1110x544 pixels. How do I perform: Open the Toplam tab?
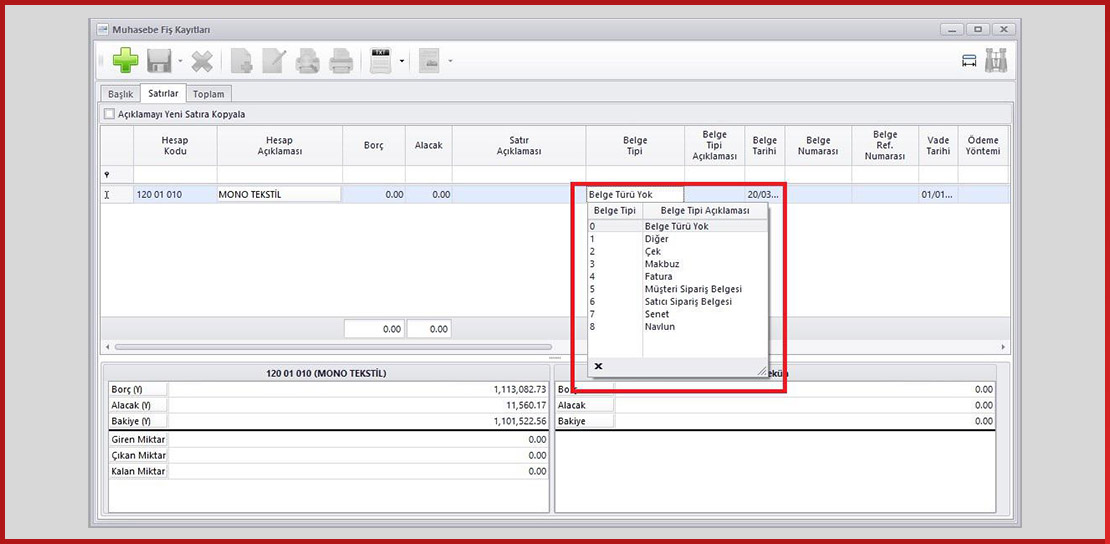209,94
